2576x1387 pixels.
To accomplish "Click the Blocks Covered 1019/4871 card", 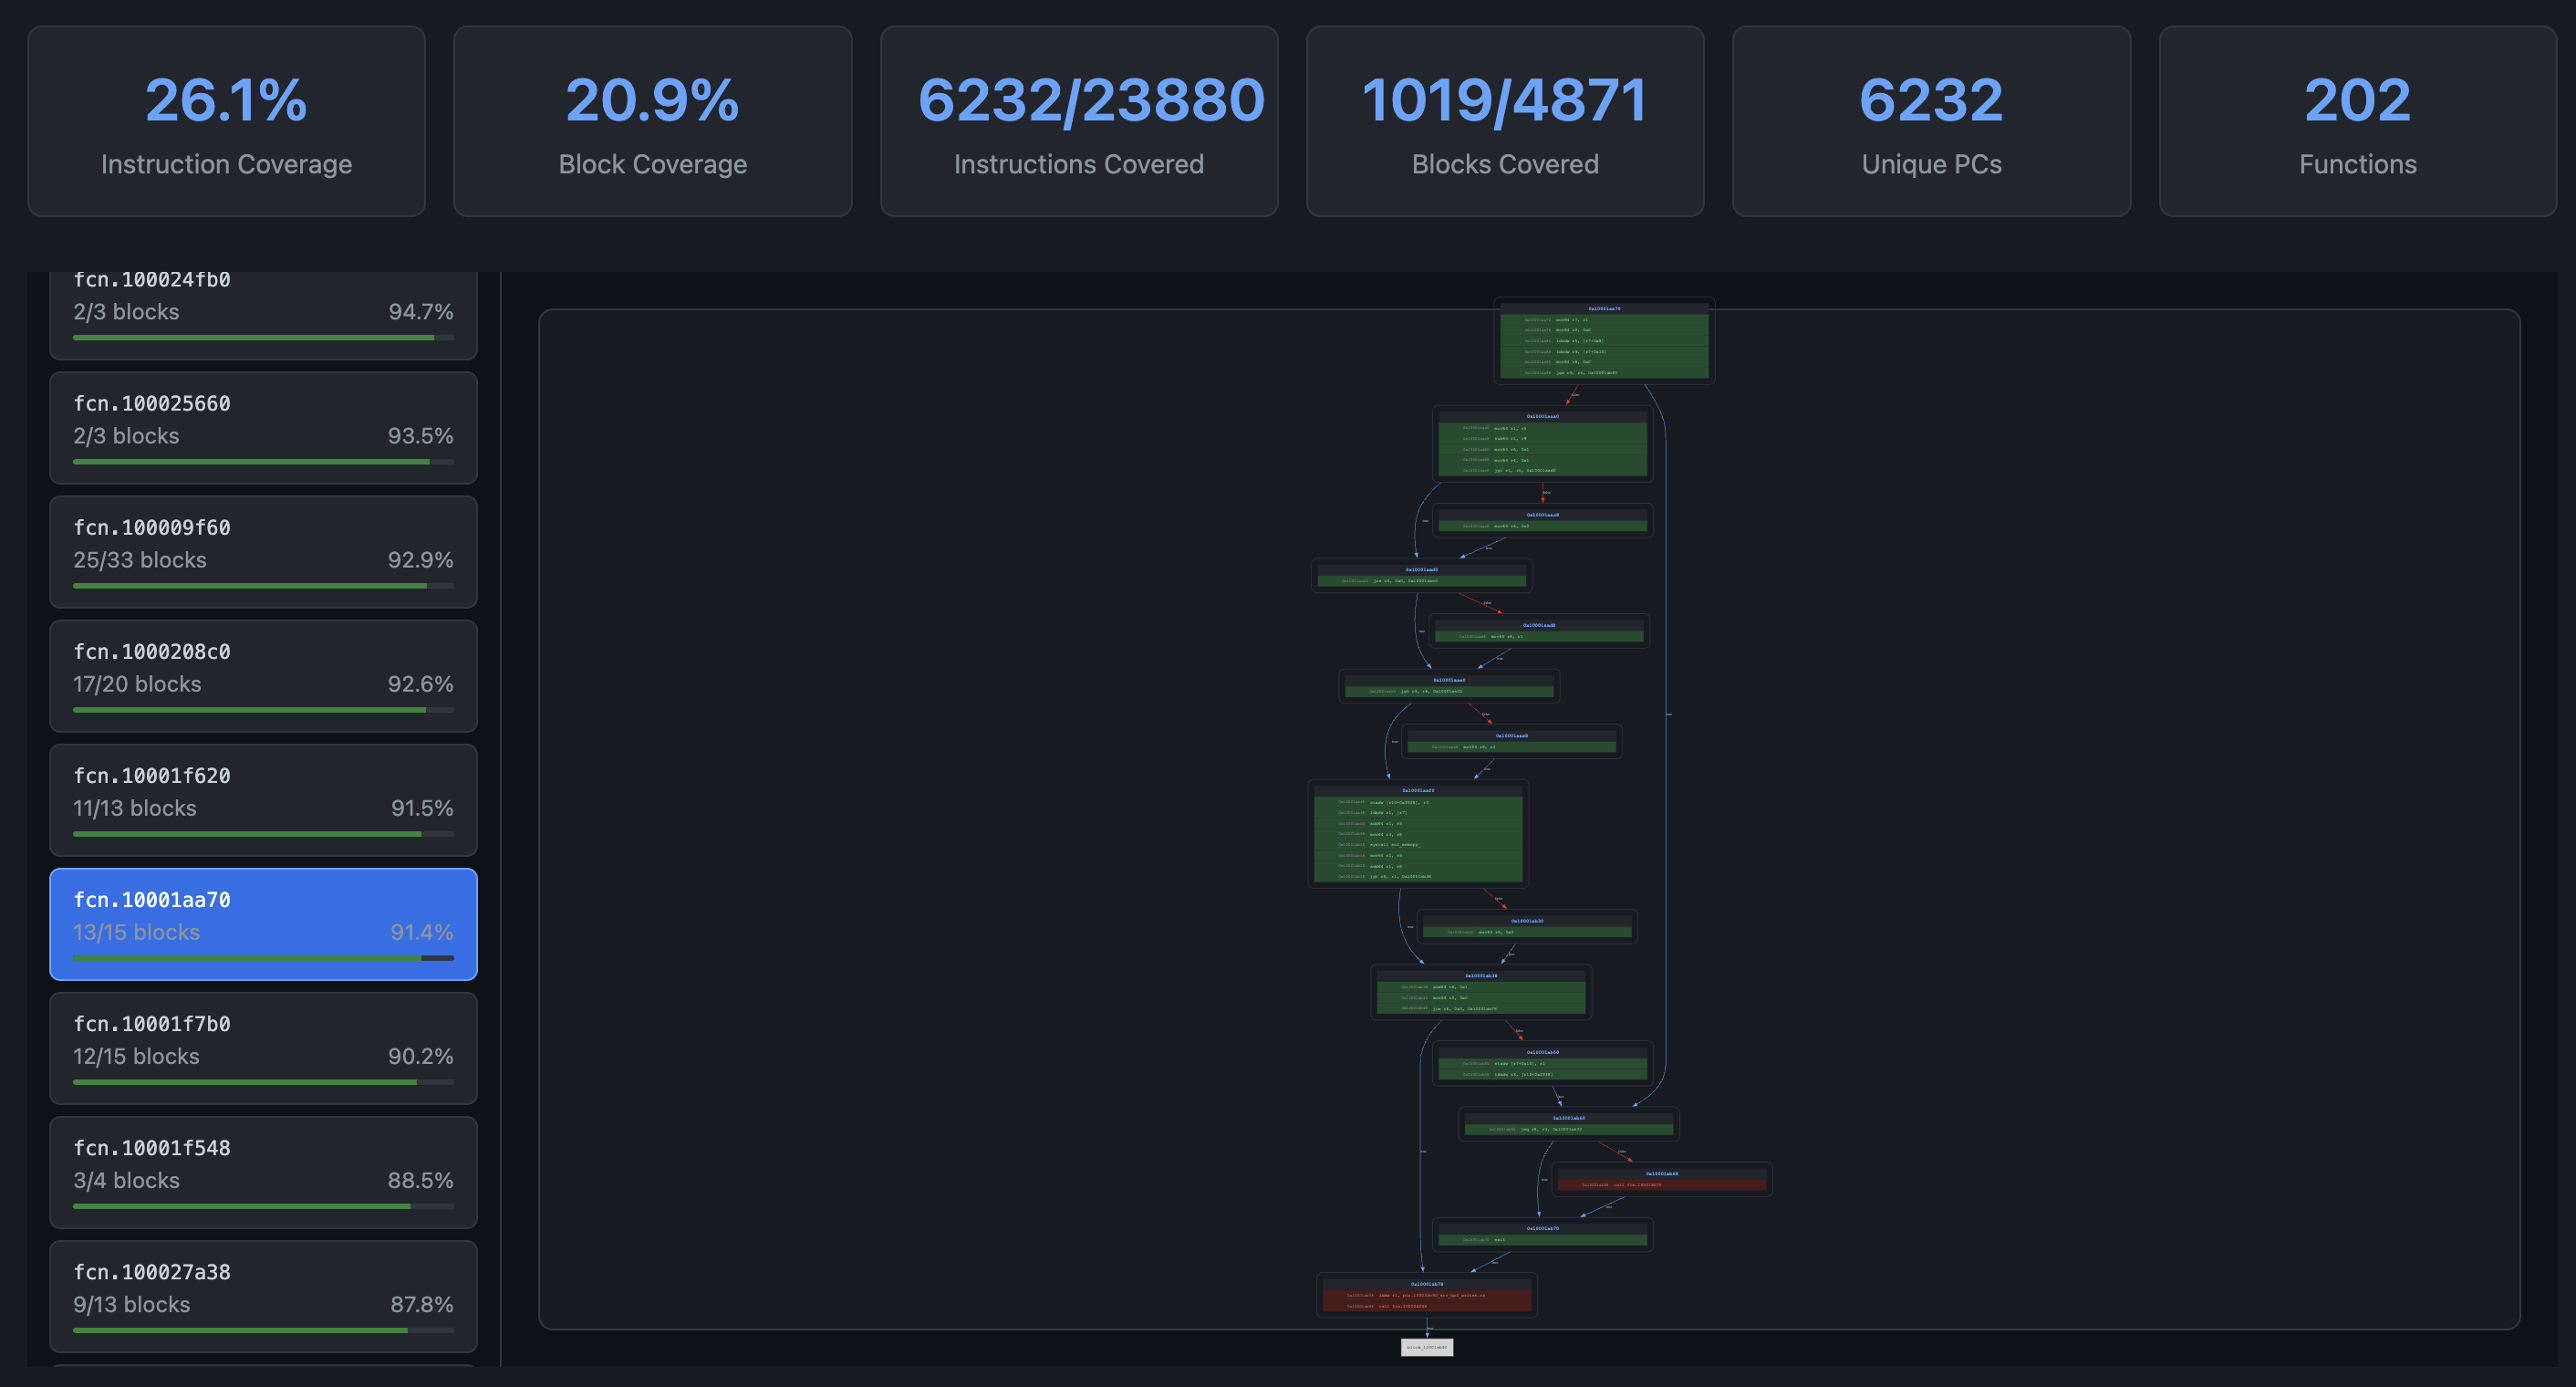I will 1504,121.
